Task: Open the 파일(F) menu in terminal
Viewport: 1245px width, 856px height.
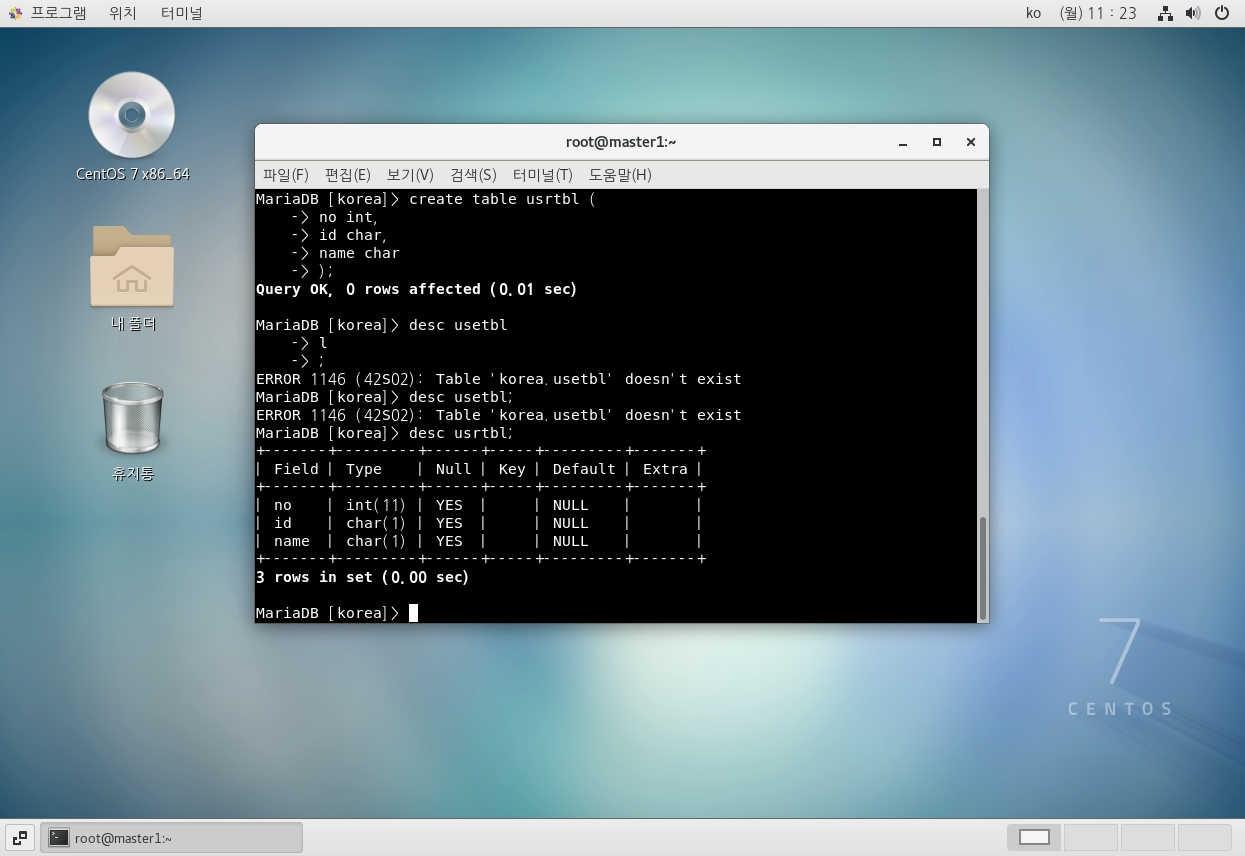Action: [286, 175]
